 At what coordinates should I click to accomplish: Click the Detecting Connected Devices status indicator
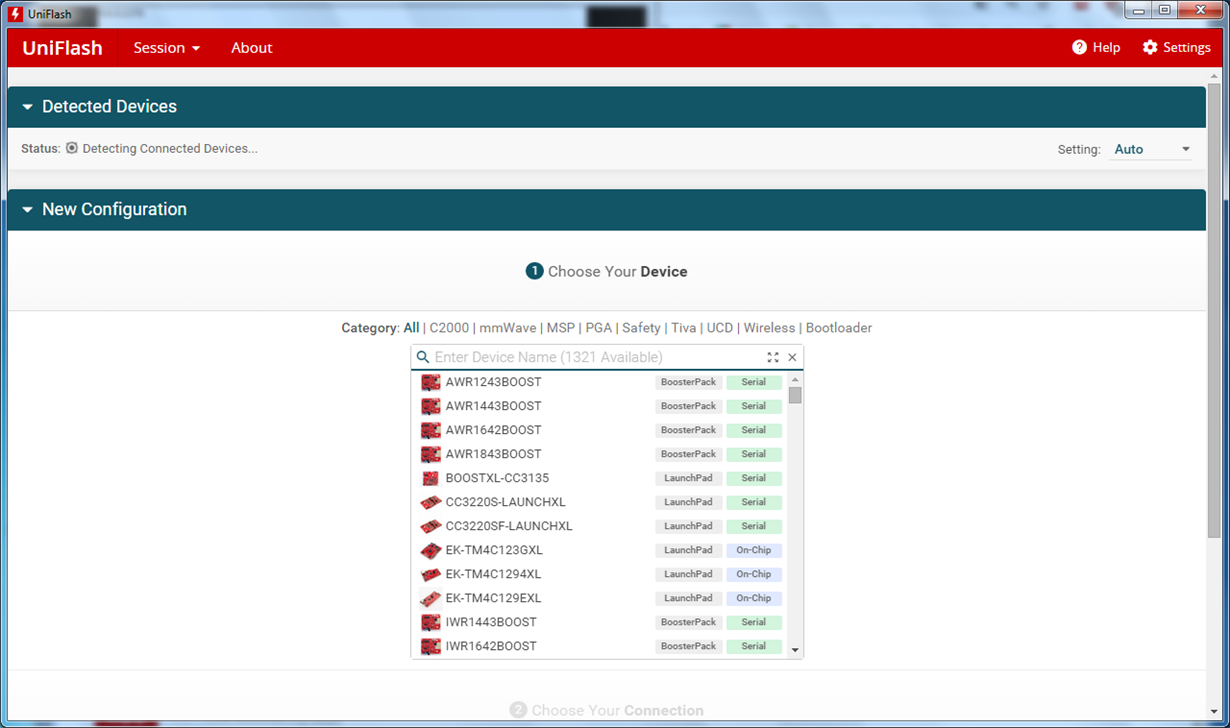pyautogui.click(x=72, y=148)
